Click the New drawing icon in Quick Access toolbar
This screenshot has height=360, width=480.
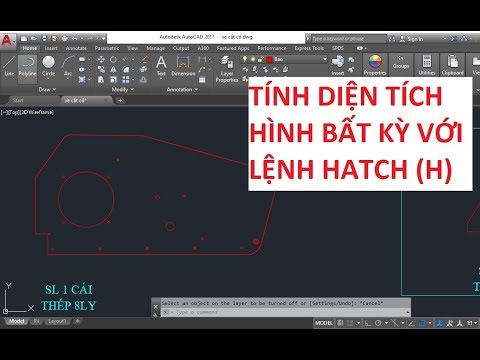point(24,39)
